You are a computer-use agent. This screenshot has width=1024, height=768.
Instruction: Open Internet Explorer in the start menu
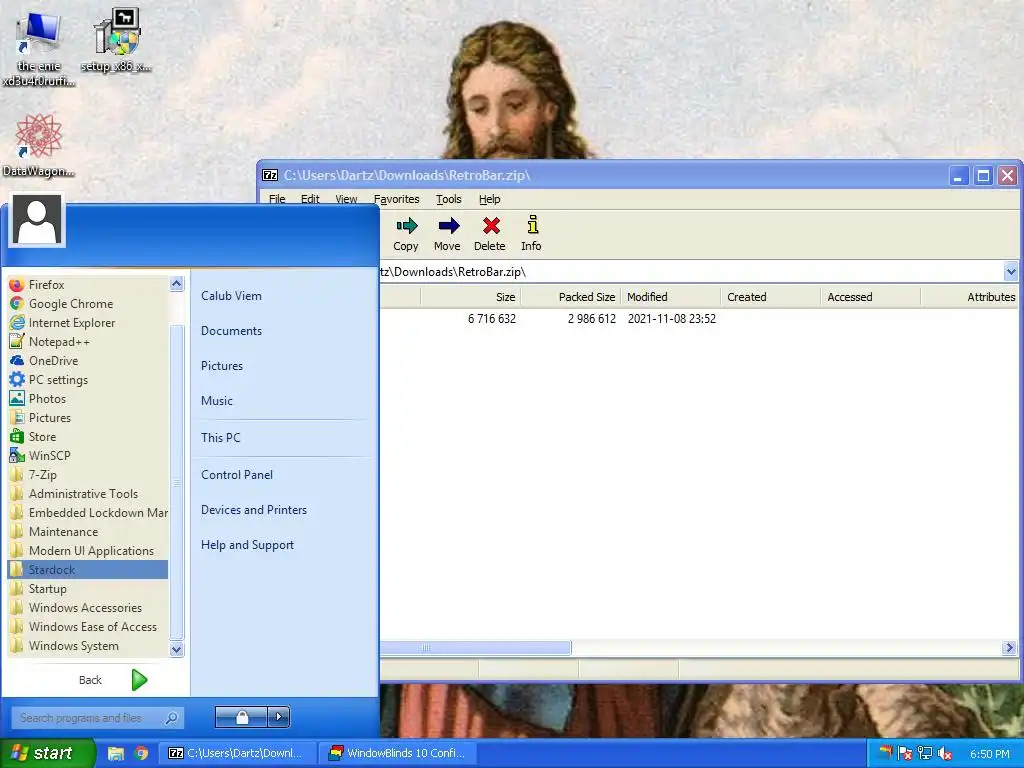[x=88, y=323]
